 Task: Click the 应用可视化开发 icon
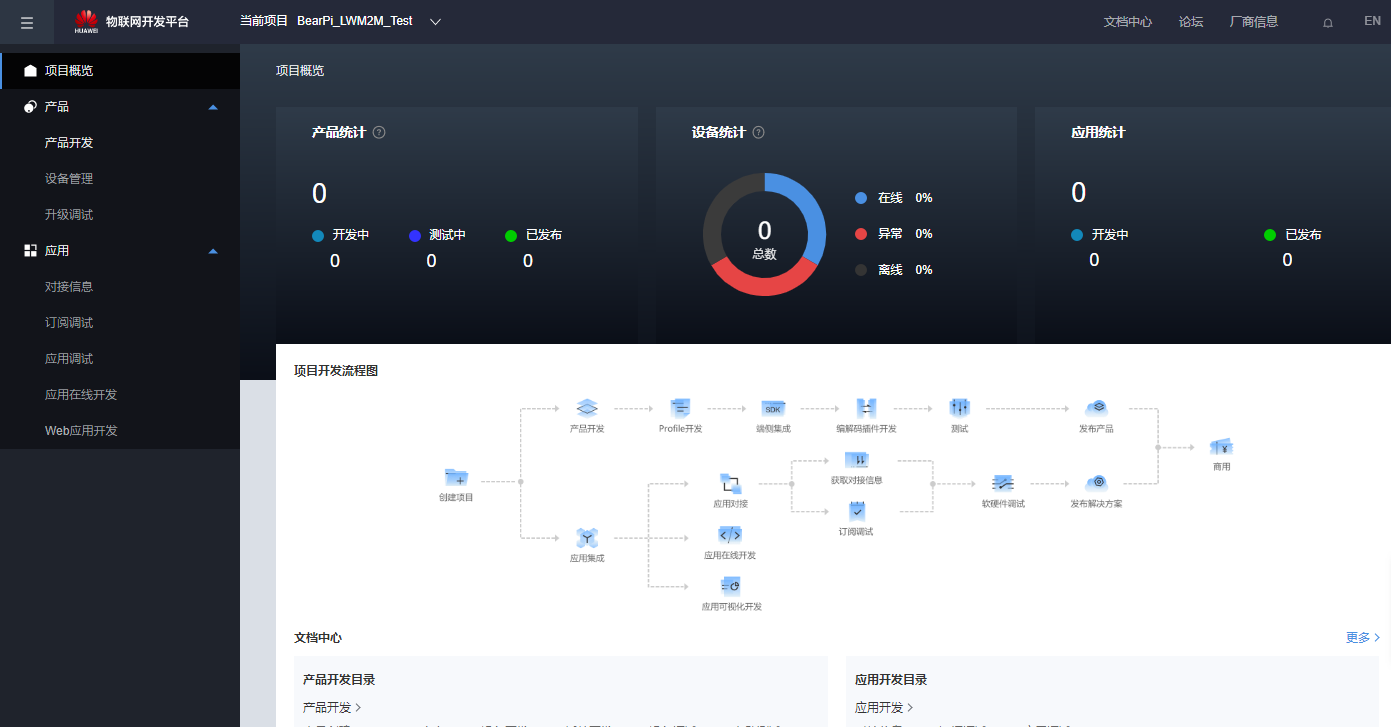pos(731,586)
